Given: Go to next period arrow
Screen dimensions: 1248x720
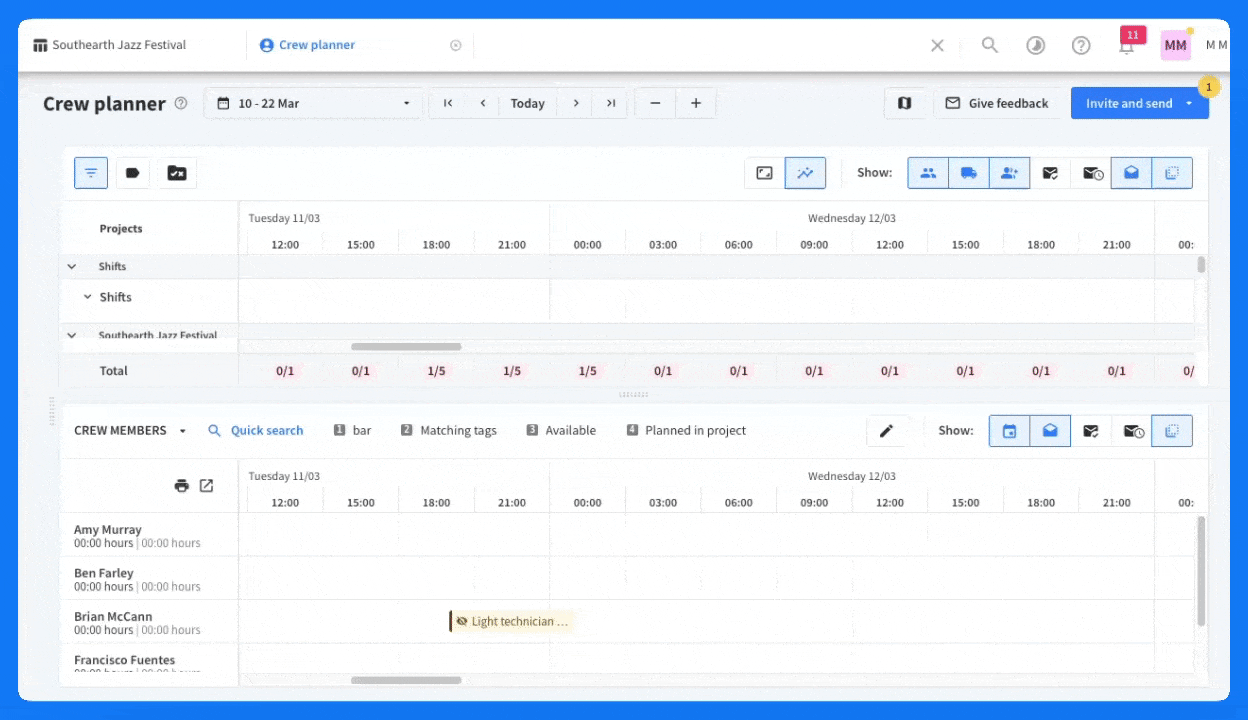Looking at the screenshot, I should [576, 103].
